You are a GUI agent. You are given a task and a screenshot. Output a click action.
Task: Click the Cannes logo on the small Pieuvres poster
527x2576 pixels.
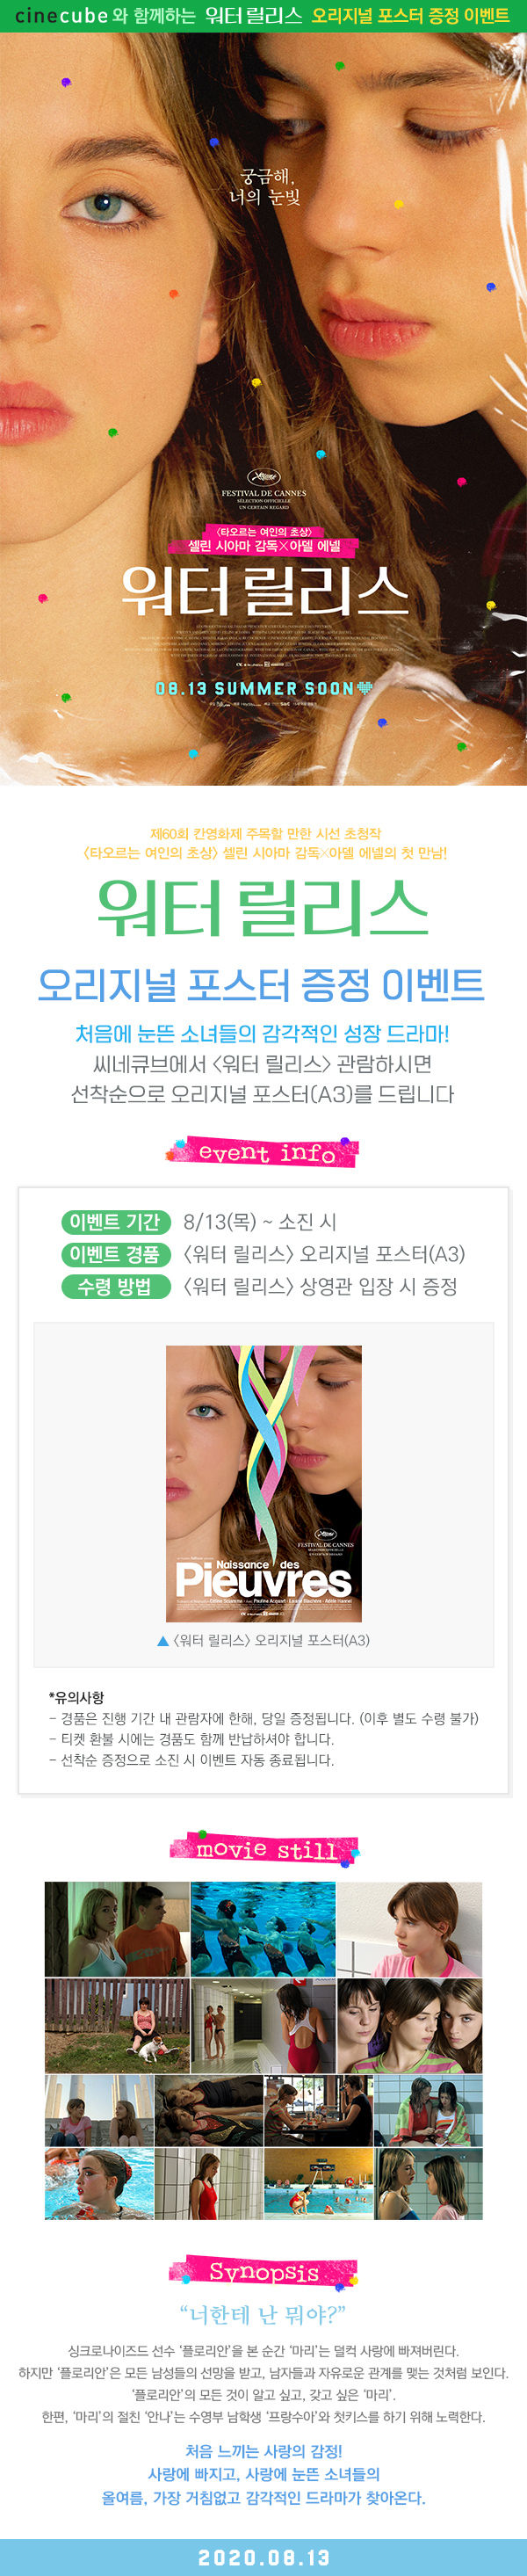point(325,1533)
